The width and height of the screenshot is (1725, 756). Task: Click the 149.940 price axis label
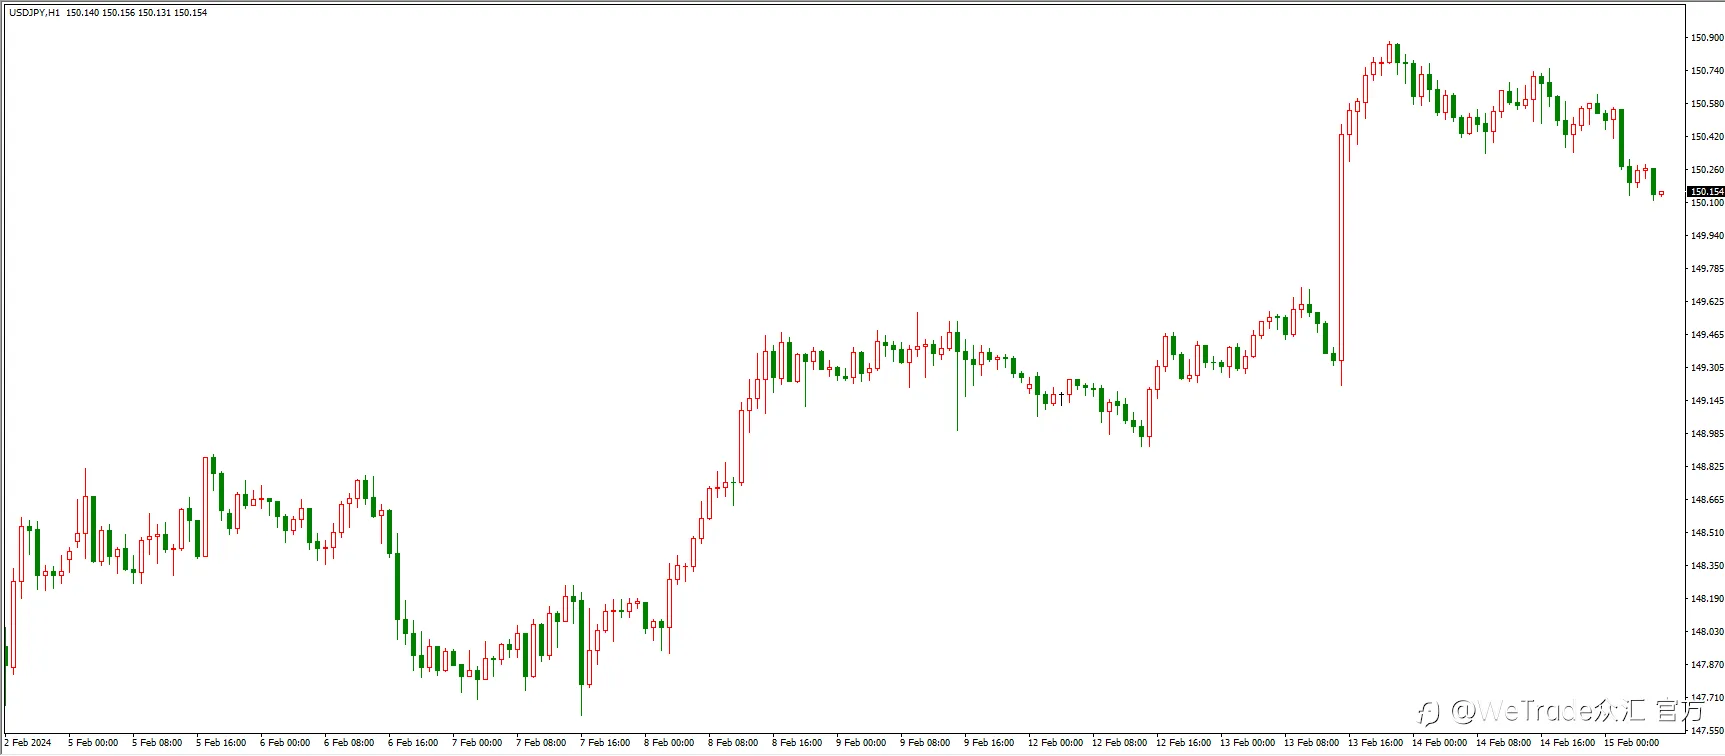pyautogui.click(x=1707, y=236)
